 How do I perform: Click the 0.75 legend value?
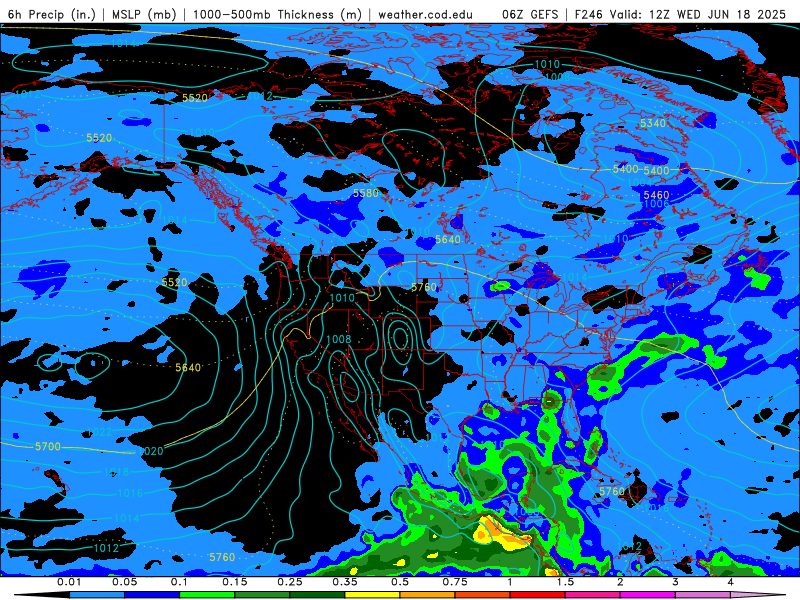click(455, 582)
